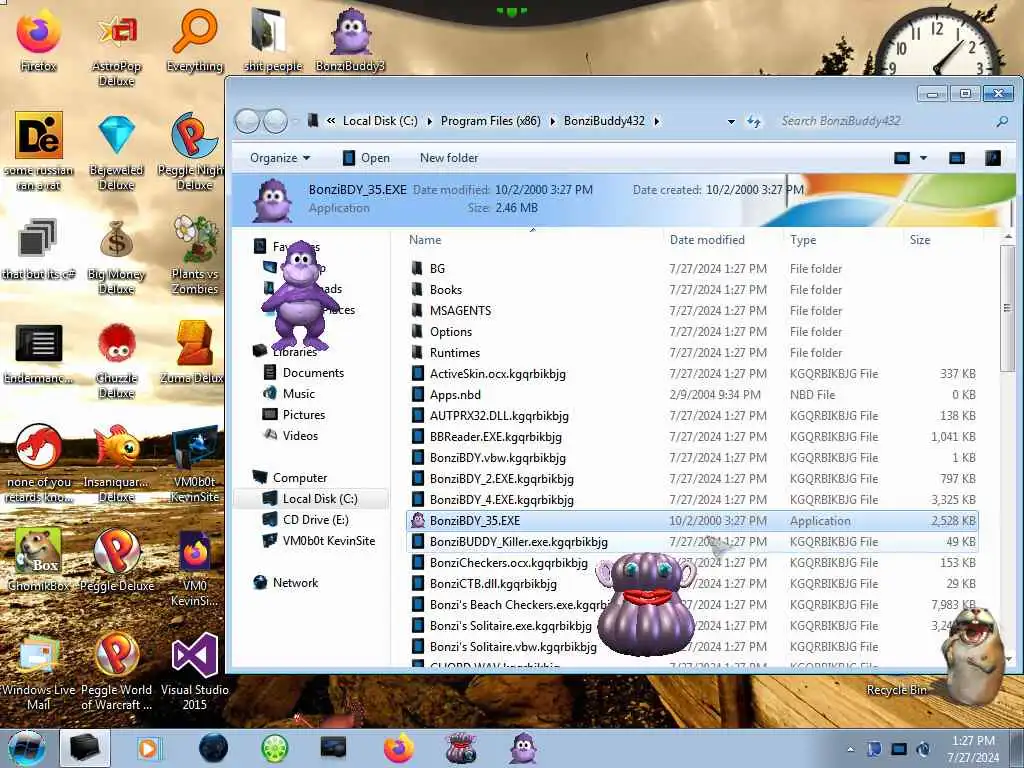Viewport: 1024px width, 768px height.
Task: Click the taskbar clock showing 1:27 PM
Action: pos(973,749)
